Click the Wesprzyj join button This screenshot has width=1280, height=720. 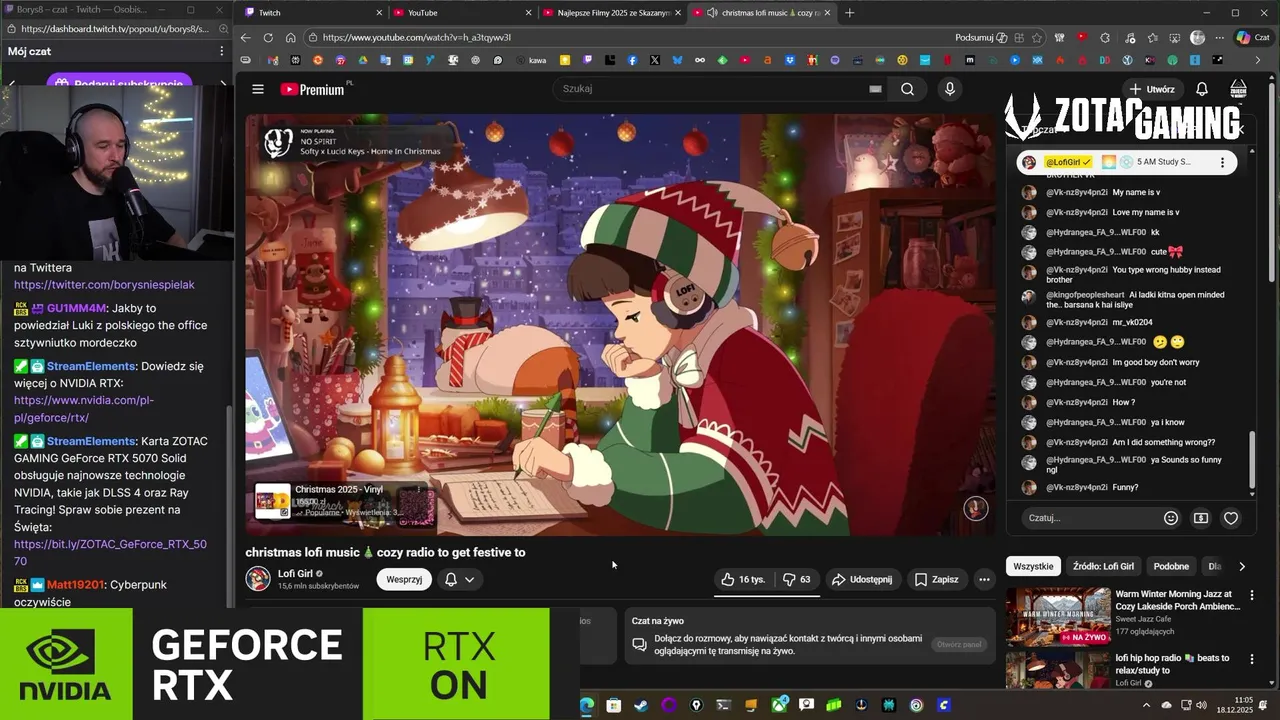tap(404, 579)
